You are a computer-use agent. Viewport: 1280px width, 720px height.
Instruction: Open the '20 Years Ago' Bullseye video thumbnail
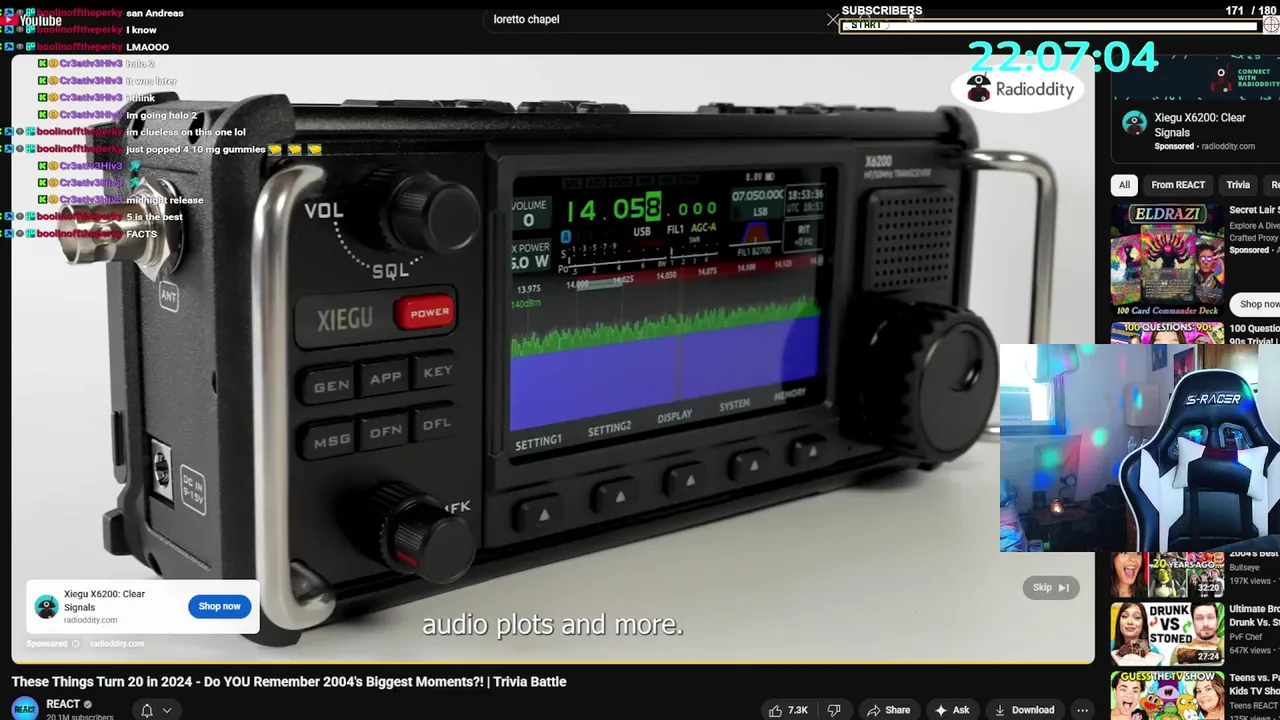tap(1167, 574)
